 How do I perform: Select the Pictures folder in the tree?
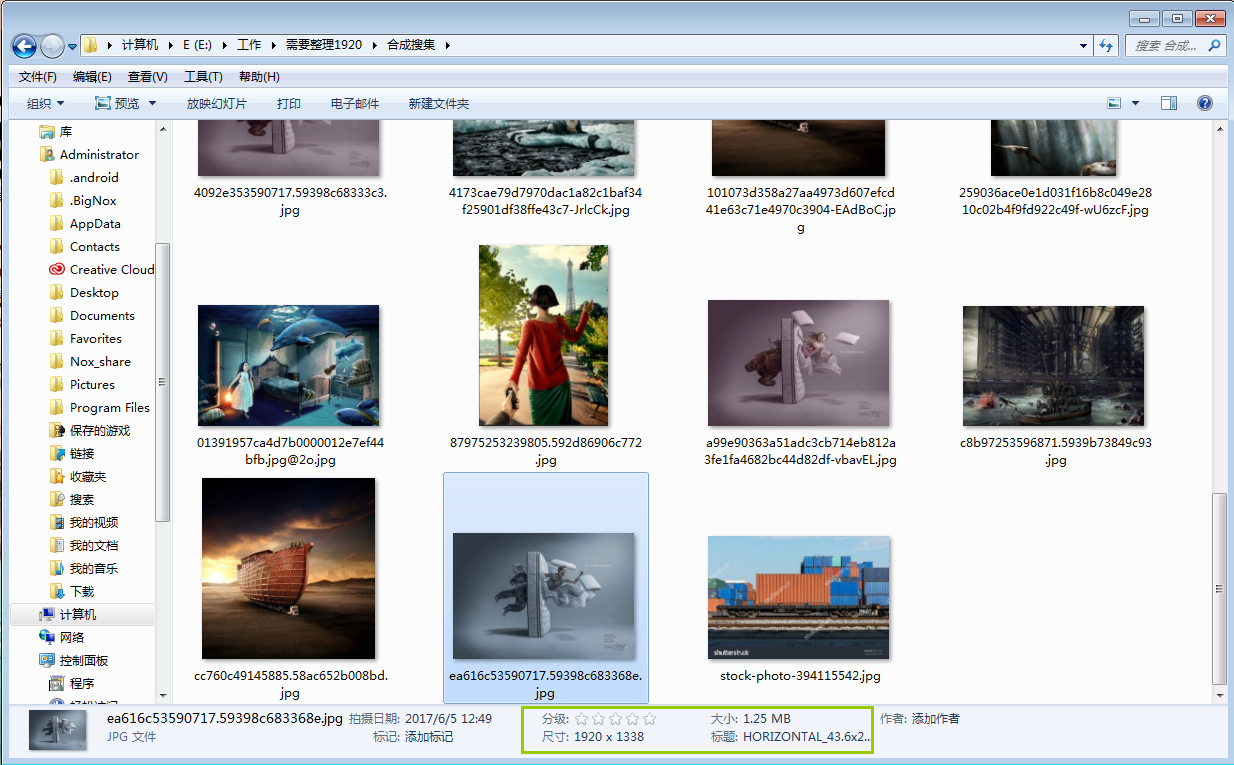[x=92, y=384]
